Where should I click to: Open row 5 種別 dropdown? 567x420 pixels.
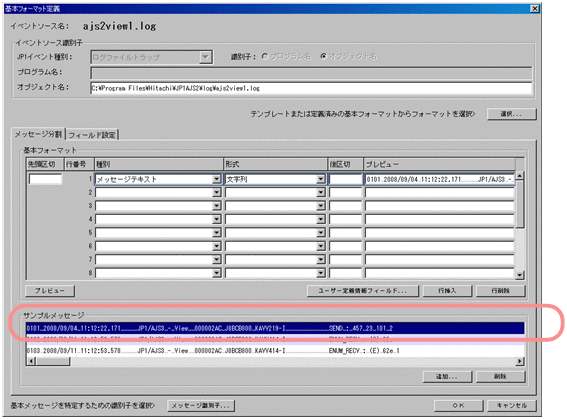click(217, 233)
